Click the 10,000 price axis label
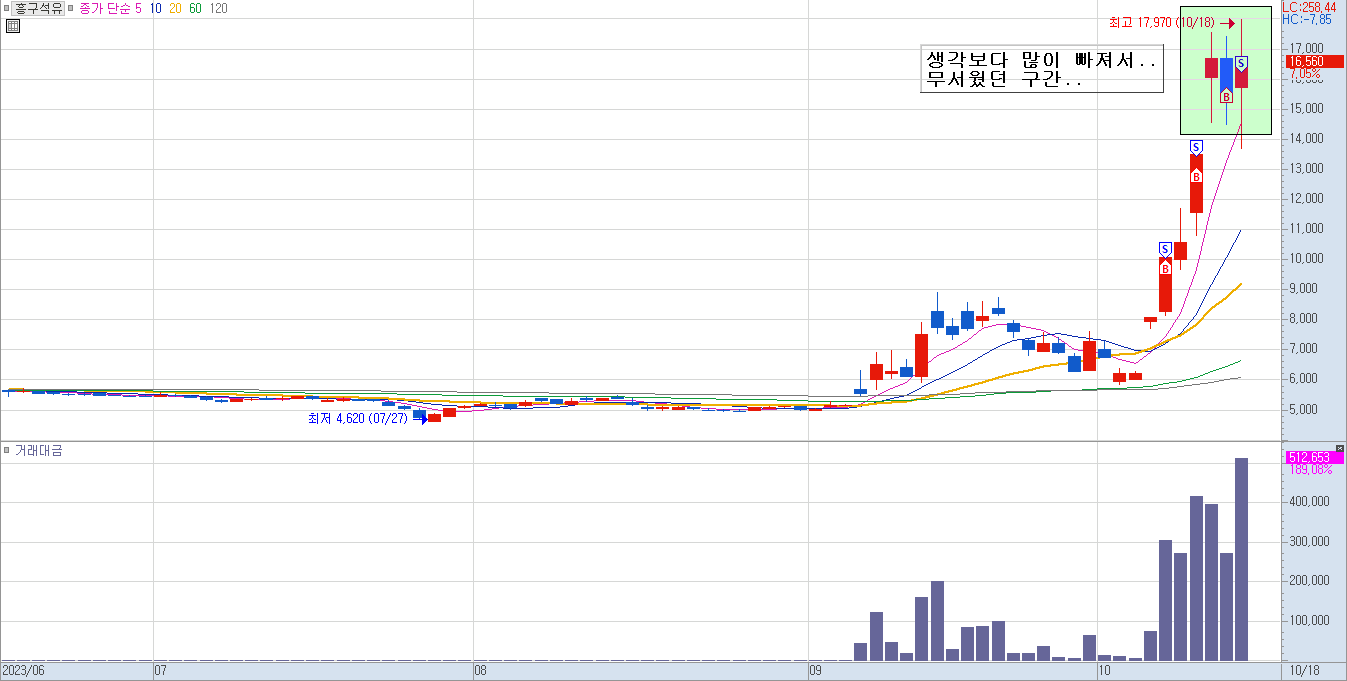Viewport: 1347px width, 681px height. (x=1305, y=258)
